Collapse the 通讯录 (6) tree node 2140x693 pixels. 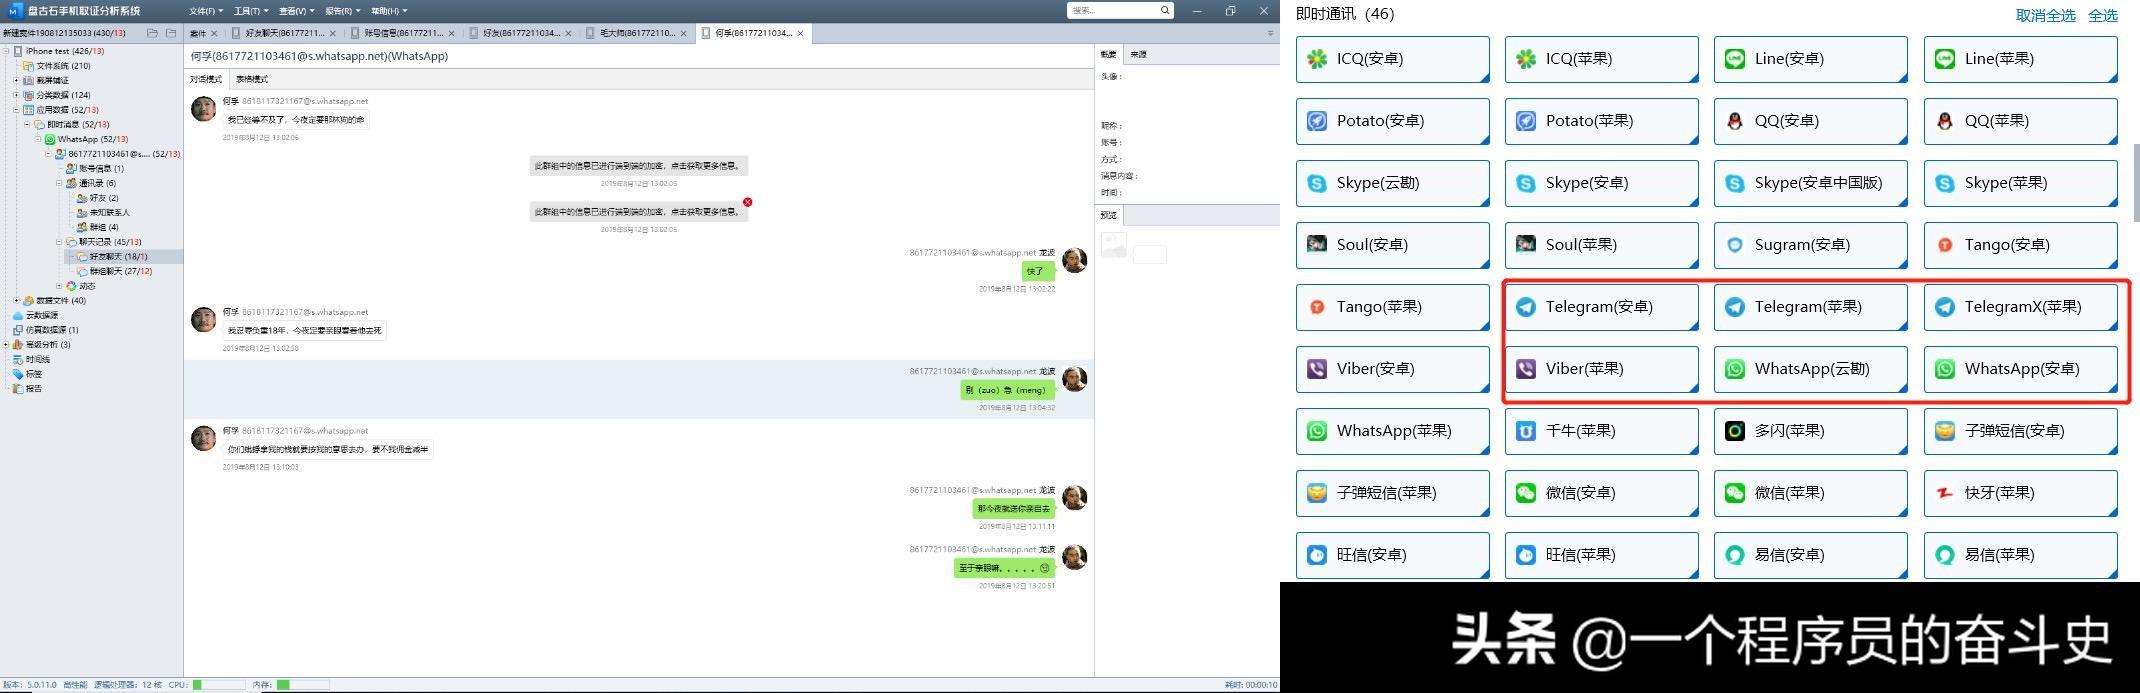pyautogui.click(x=59, y=183)
